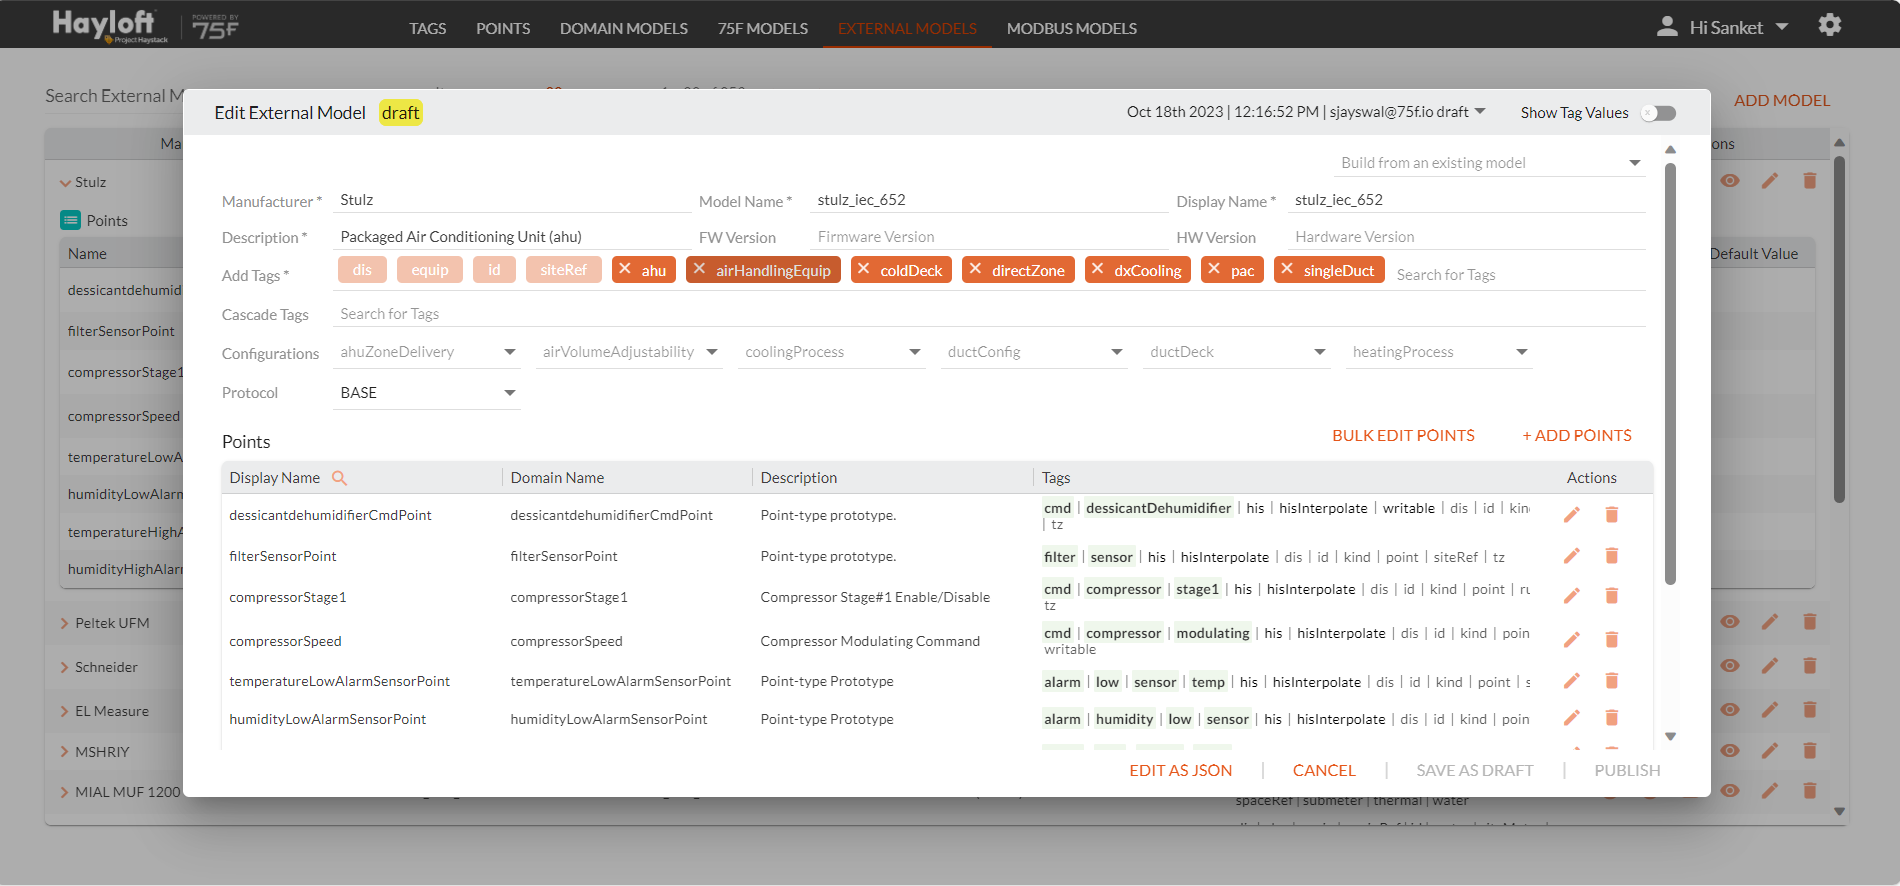The height and width of the screenshot is (886, 1900).
Task: Click the search icon beside Display Name
Action: (x=339, y=478)
